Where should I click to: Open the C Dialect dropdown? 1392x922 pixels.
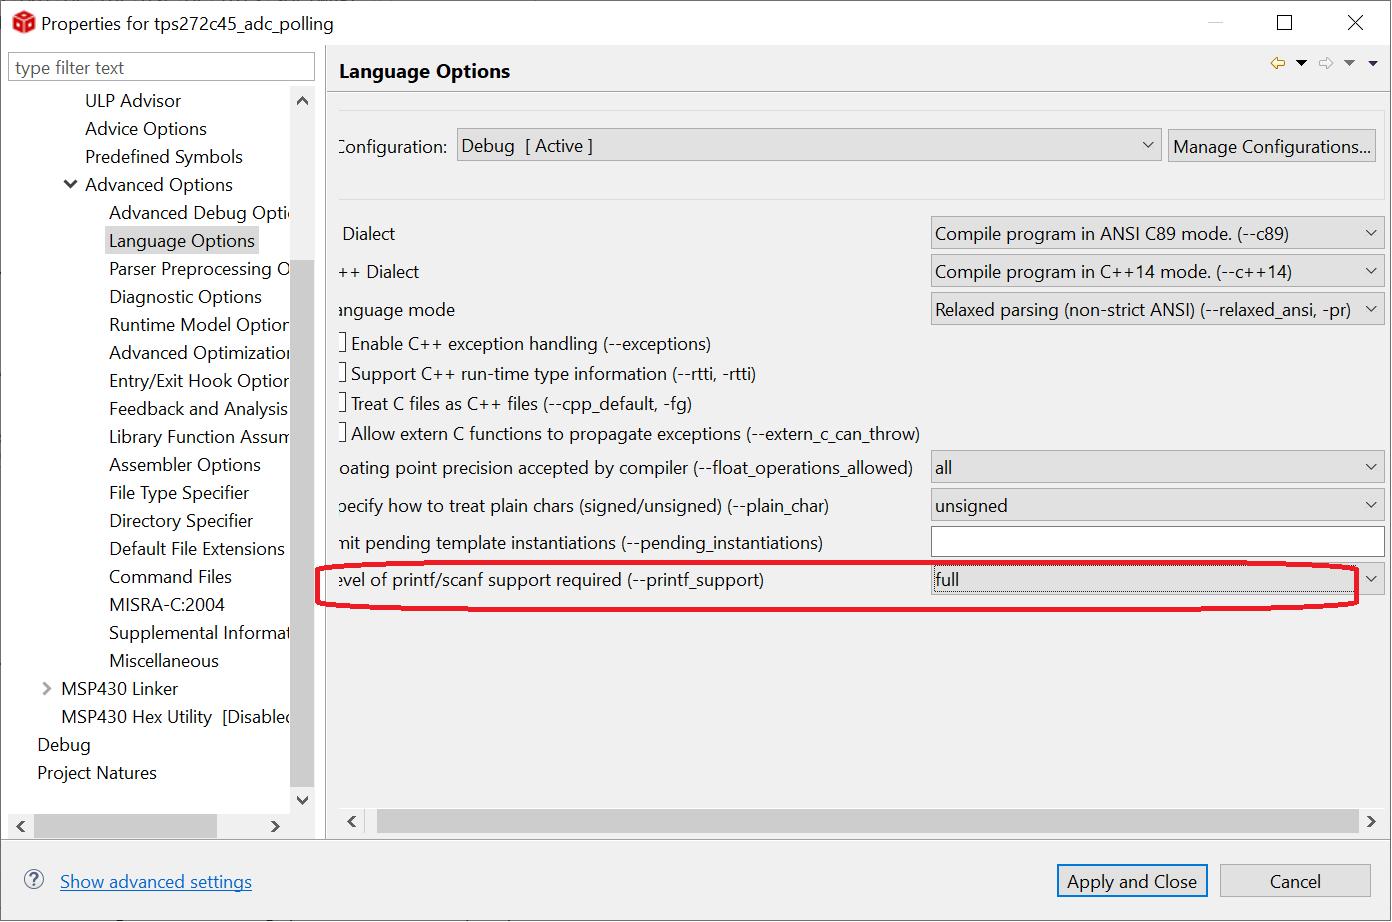tap(1370, 233)
